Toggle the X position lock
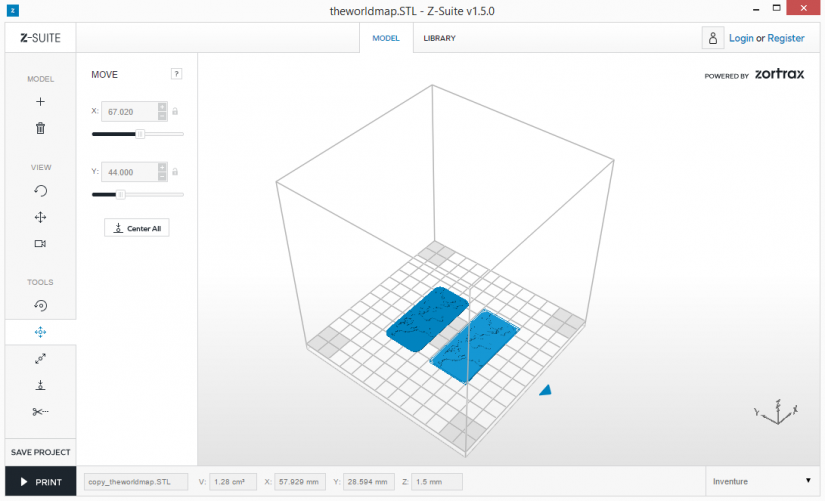 coord(175,112)
